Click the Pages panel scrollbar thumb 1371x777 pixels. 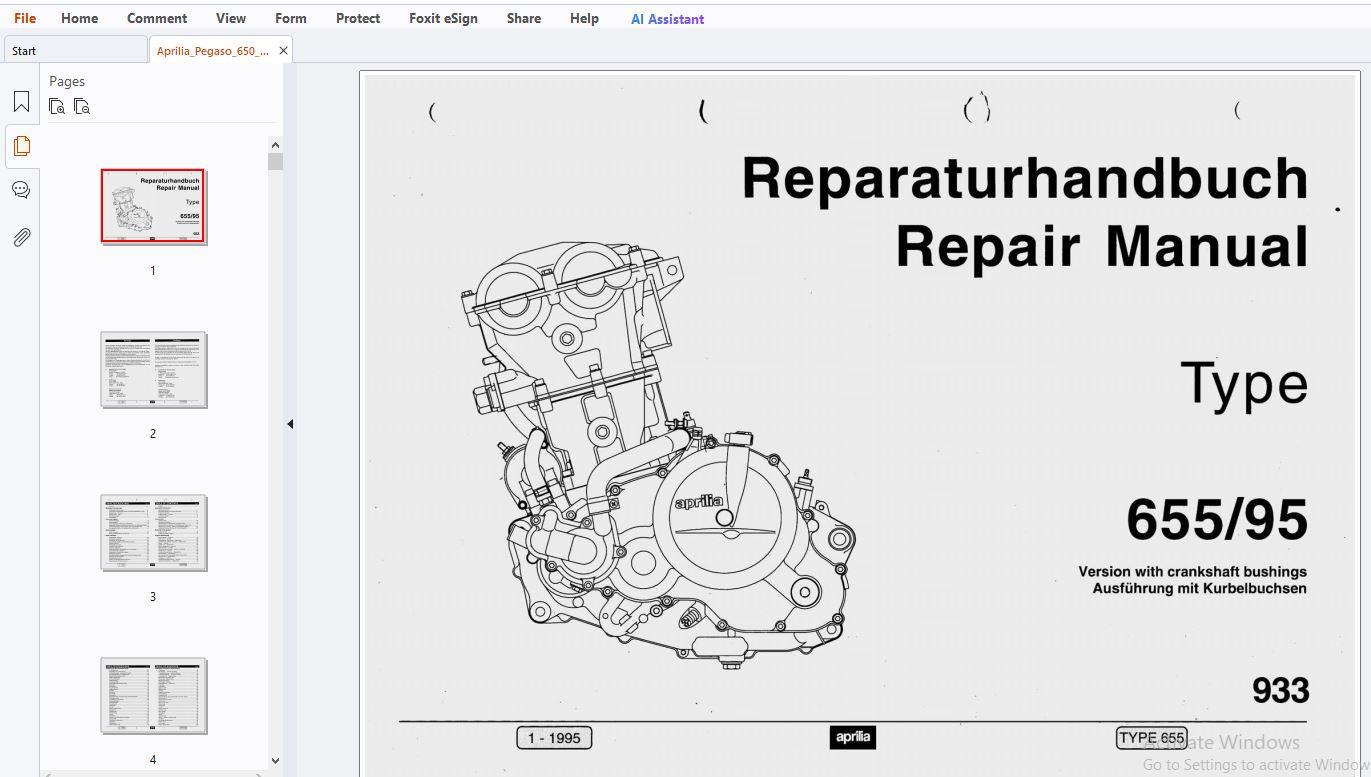tap(275, 162)
